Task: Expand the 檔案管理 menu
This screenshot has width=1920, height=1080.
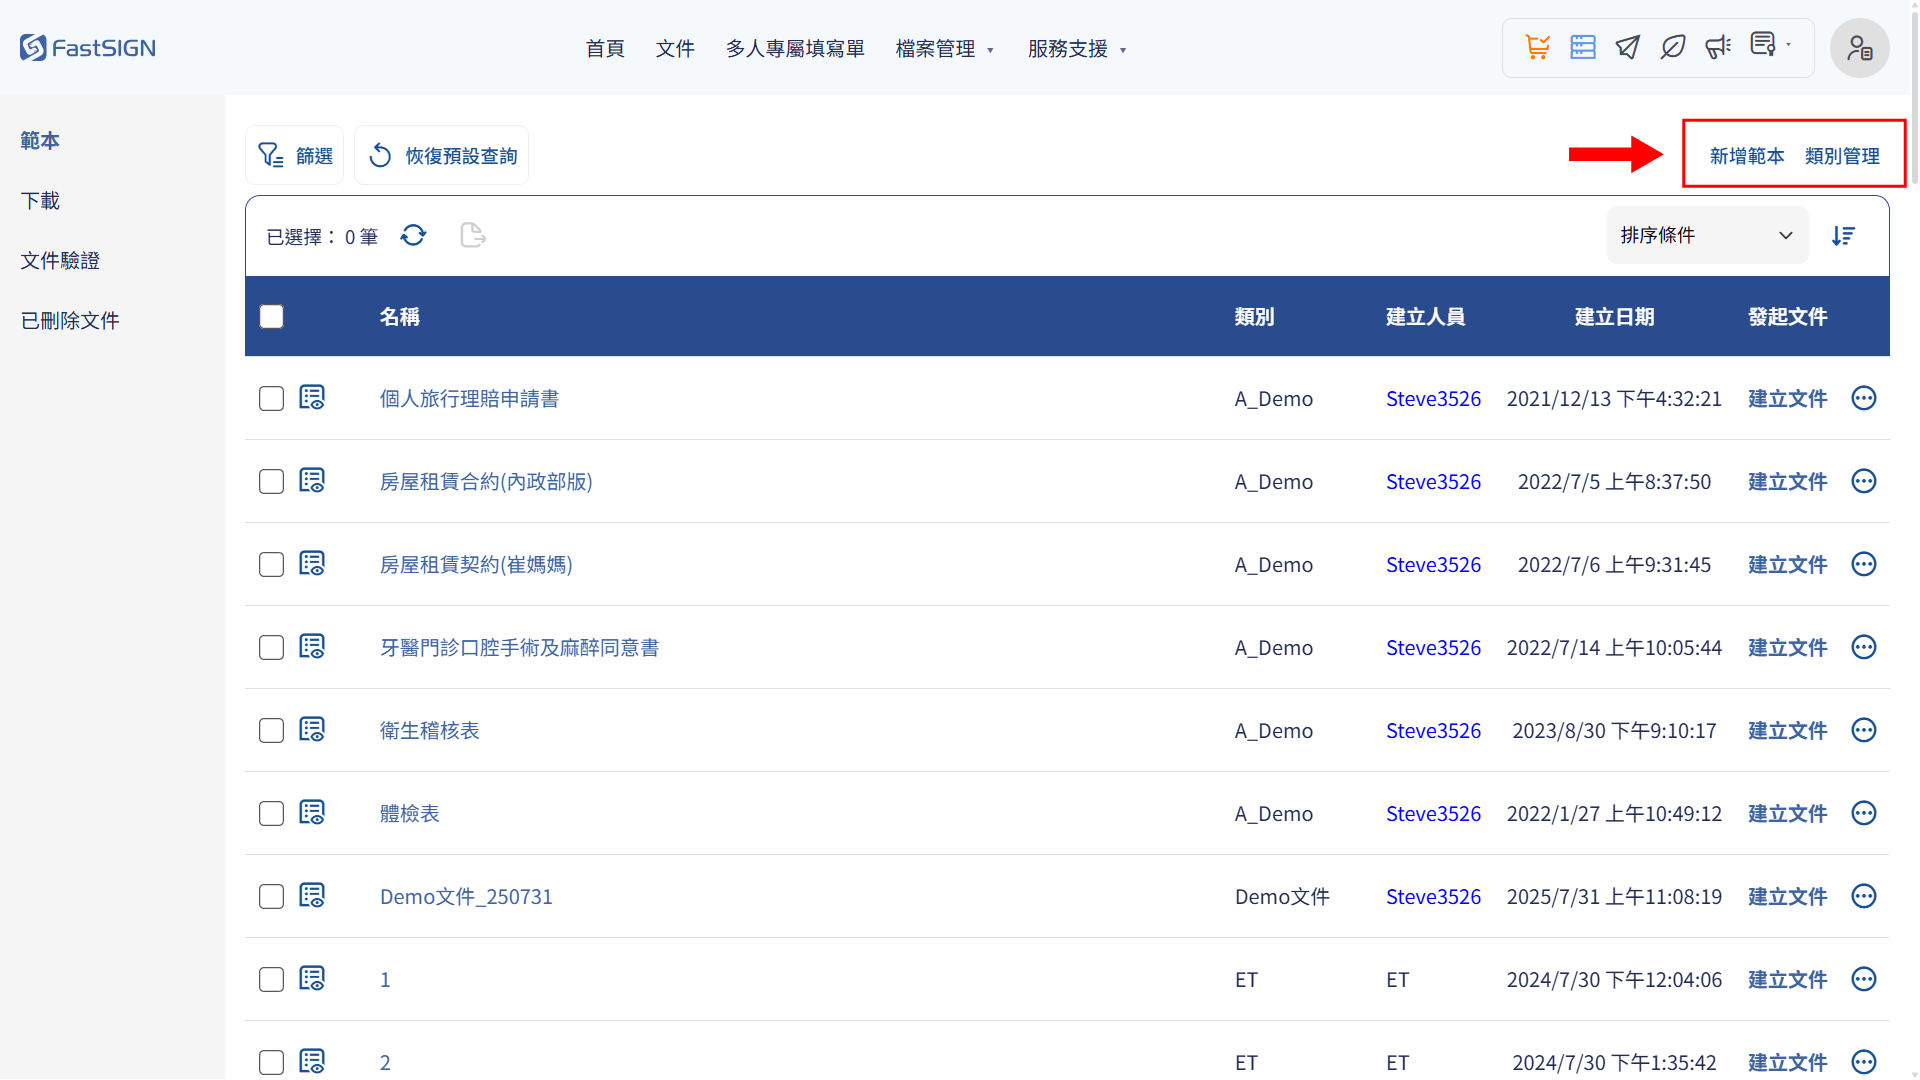Action: point(945,49)
